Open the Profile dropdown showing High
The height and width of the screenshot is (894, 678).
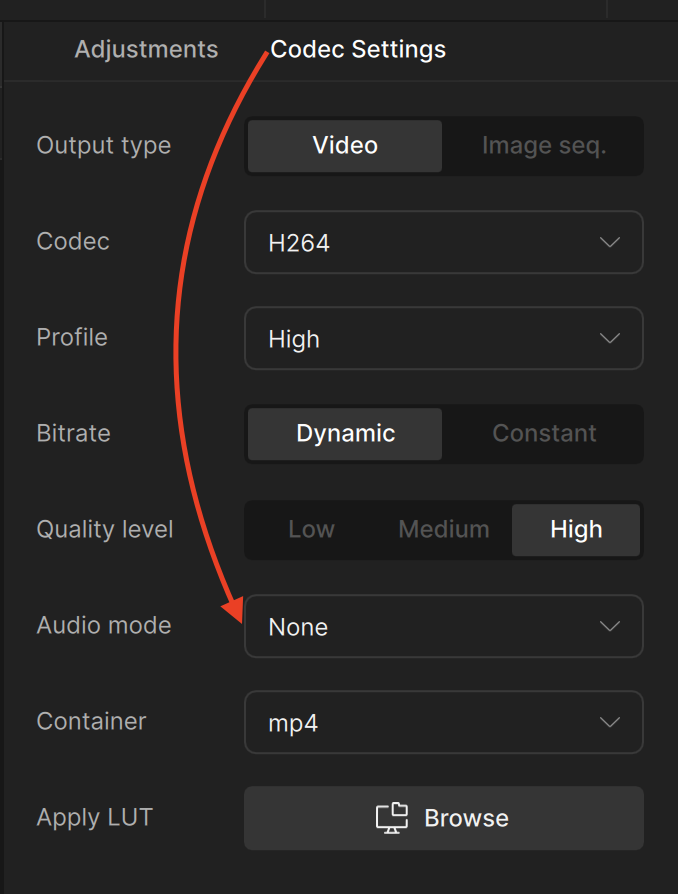[444, 338]
